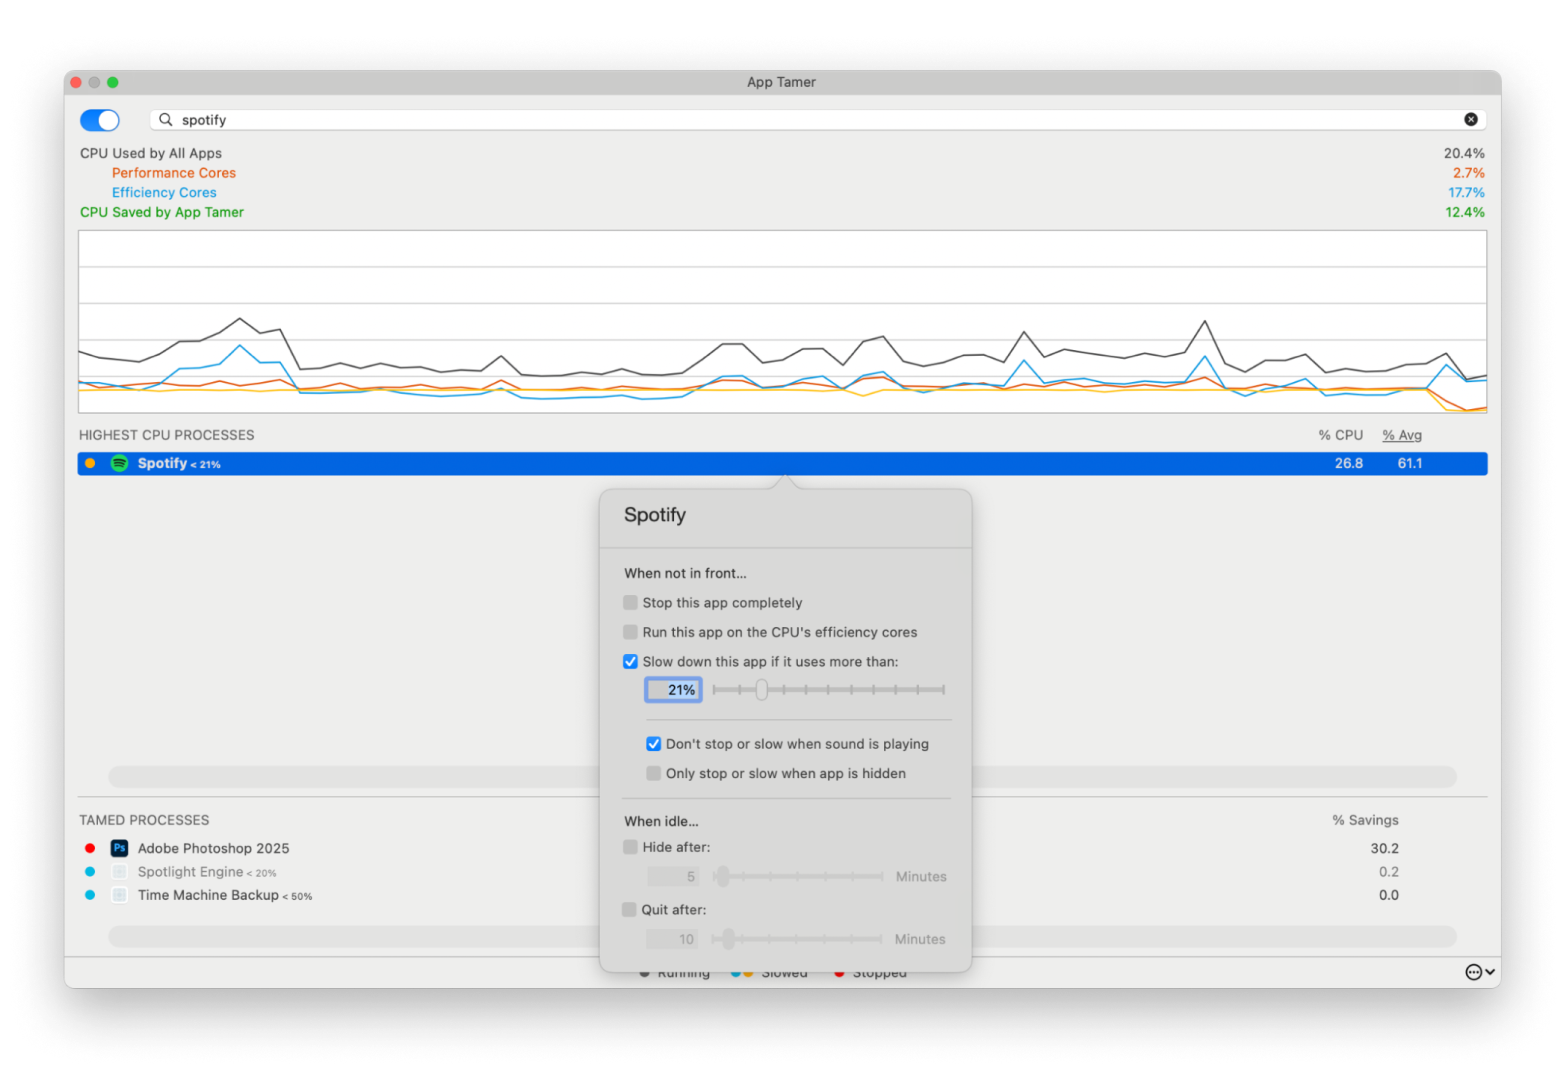Click the 21% CPU limit field

[673, 690]
